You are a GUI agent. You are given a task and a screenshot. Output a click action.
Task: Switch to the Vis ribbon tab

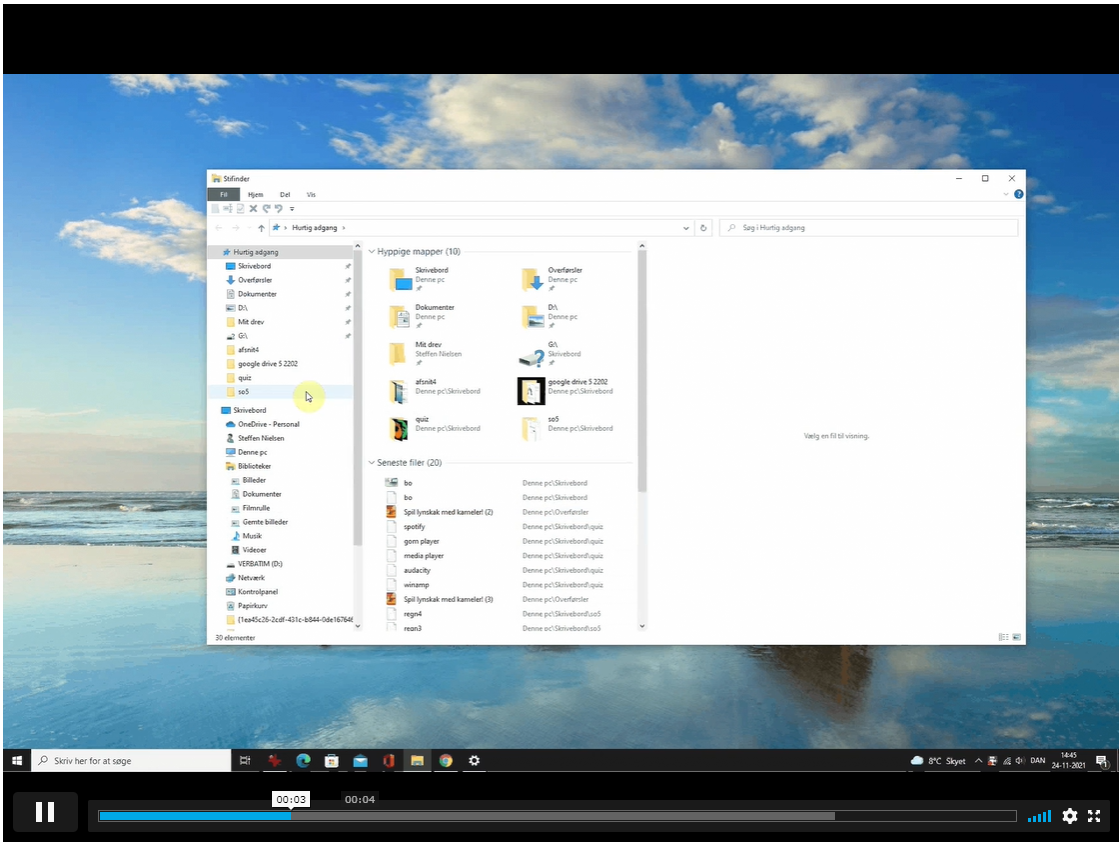click(x=311, y=195)
